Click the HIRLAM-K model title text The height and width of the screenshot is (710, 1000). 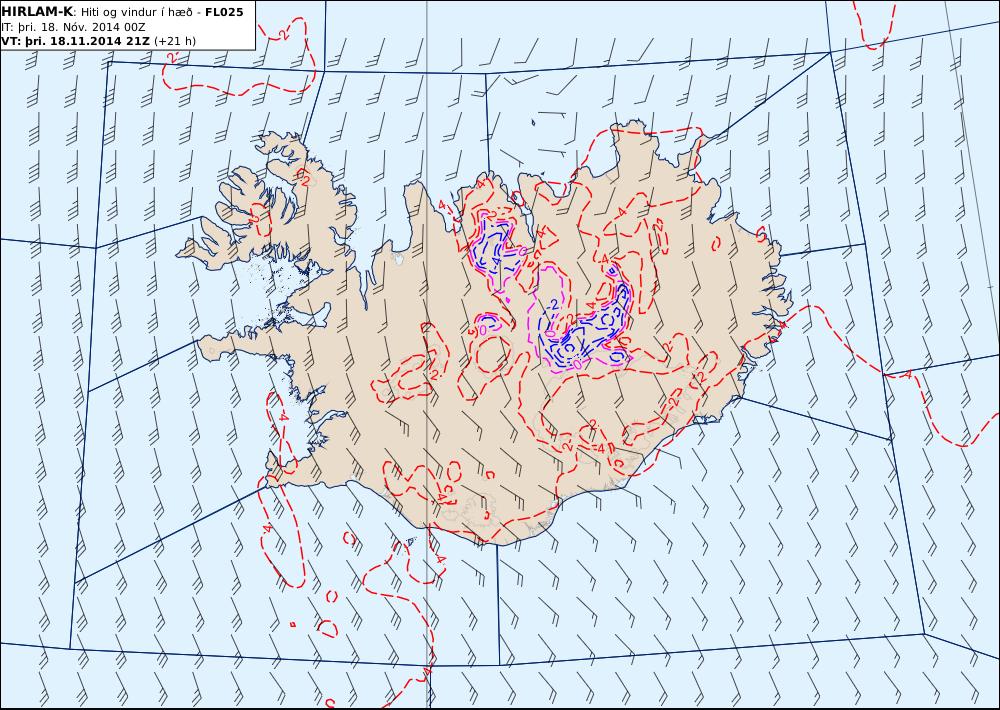(x=37, y=12)
